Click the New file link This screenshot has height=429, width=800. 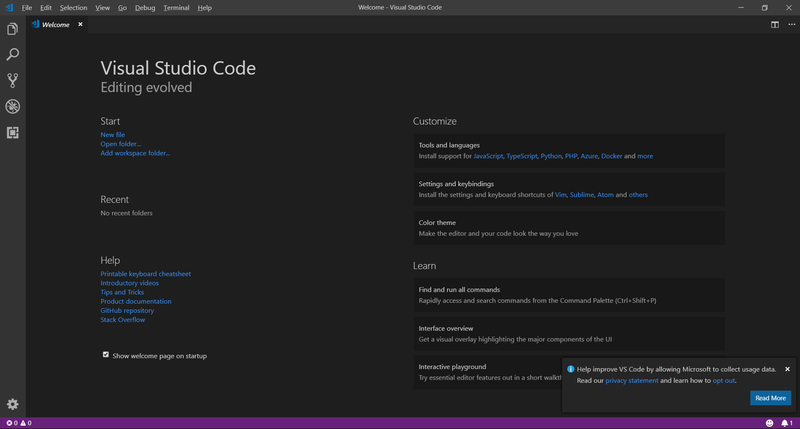coord(113,134)
